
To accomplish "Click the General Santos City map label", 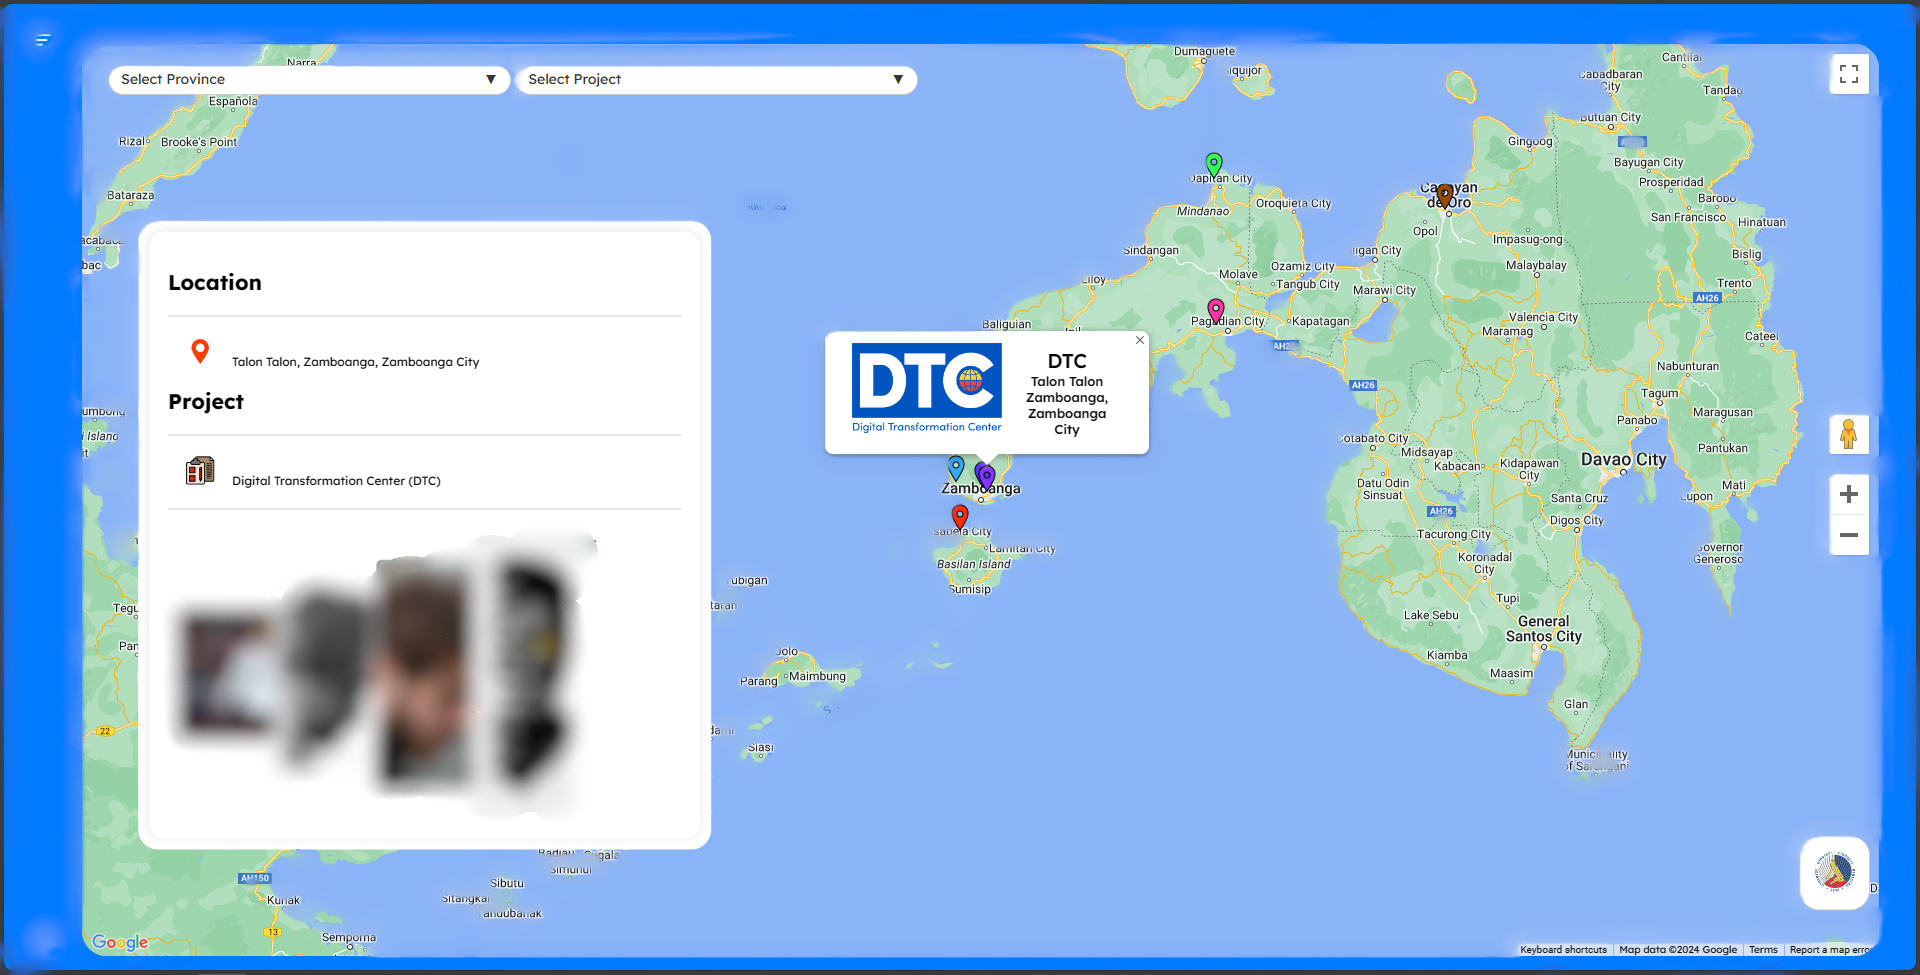I will [x=1544, y=629].
